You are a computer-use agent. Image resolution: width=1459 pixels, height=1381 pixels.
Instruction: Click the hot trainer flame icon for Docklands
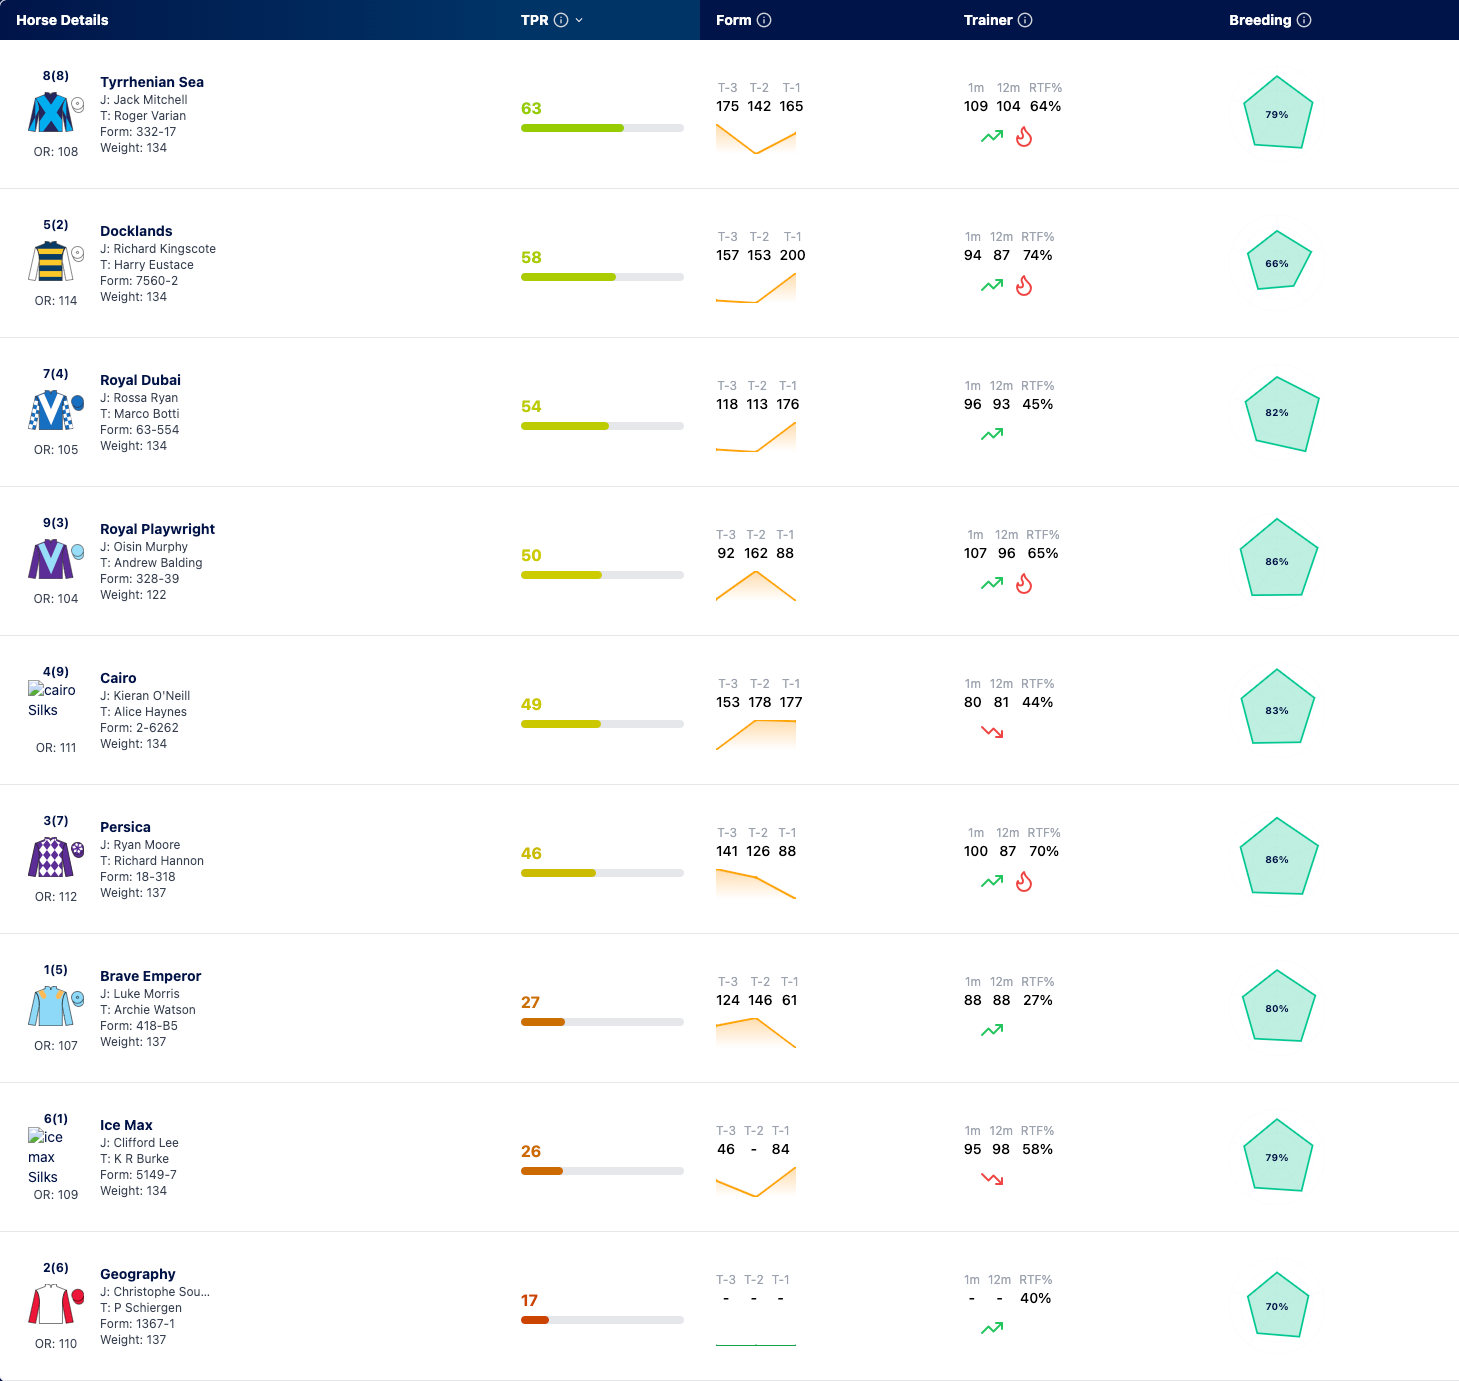point(1024,286)
